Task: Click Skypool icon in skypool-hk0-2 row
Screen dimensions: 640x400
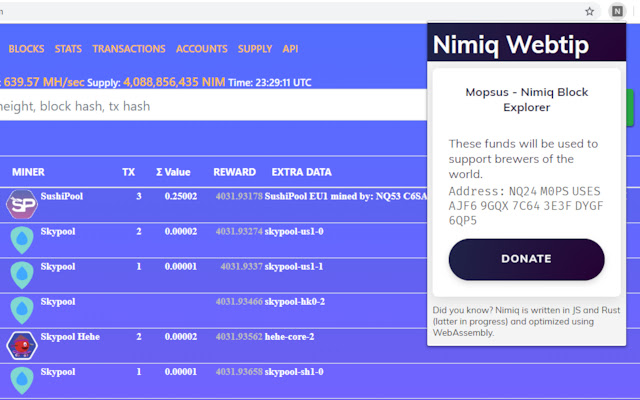Action: click(x=22, y=310)
